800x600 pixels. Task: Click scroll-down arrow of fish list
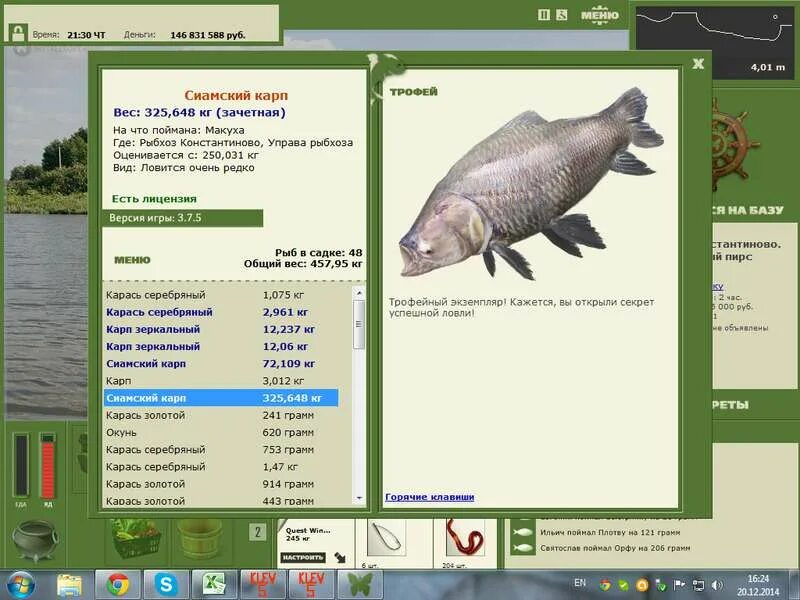pos(359,497)
